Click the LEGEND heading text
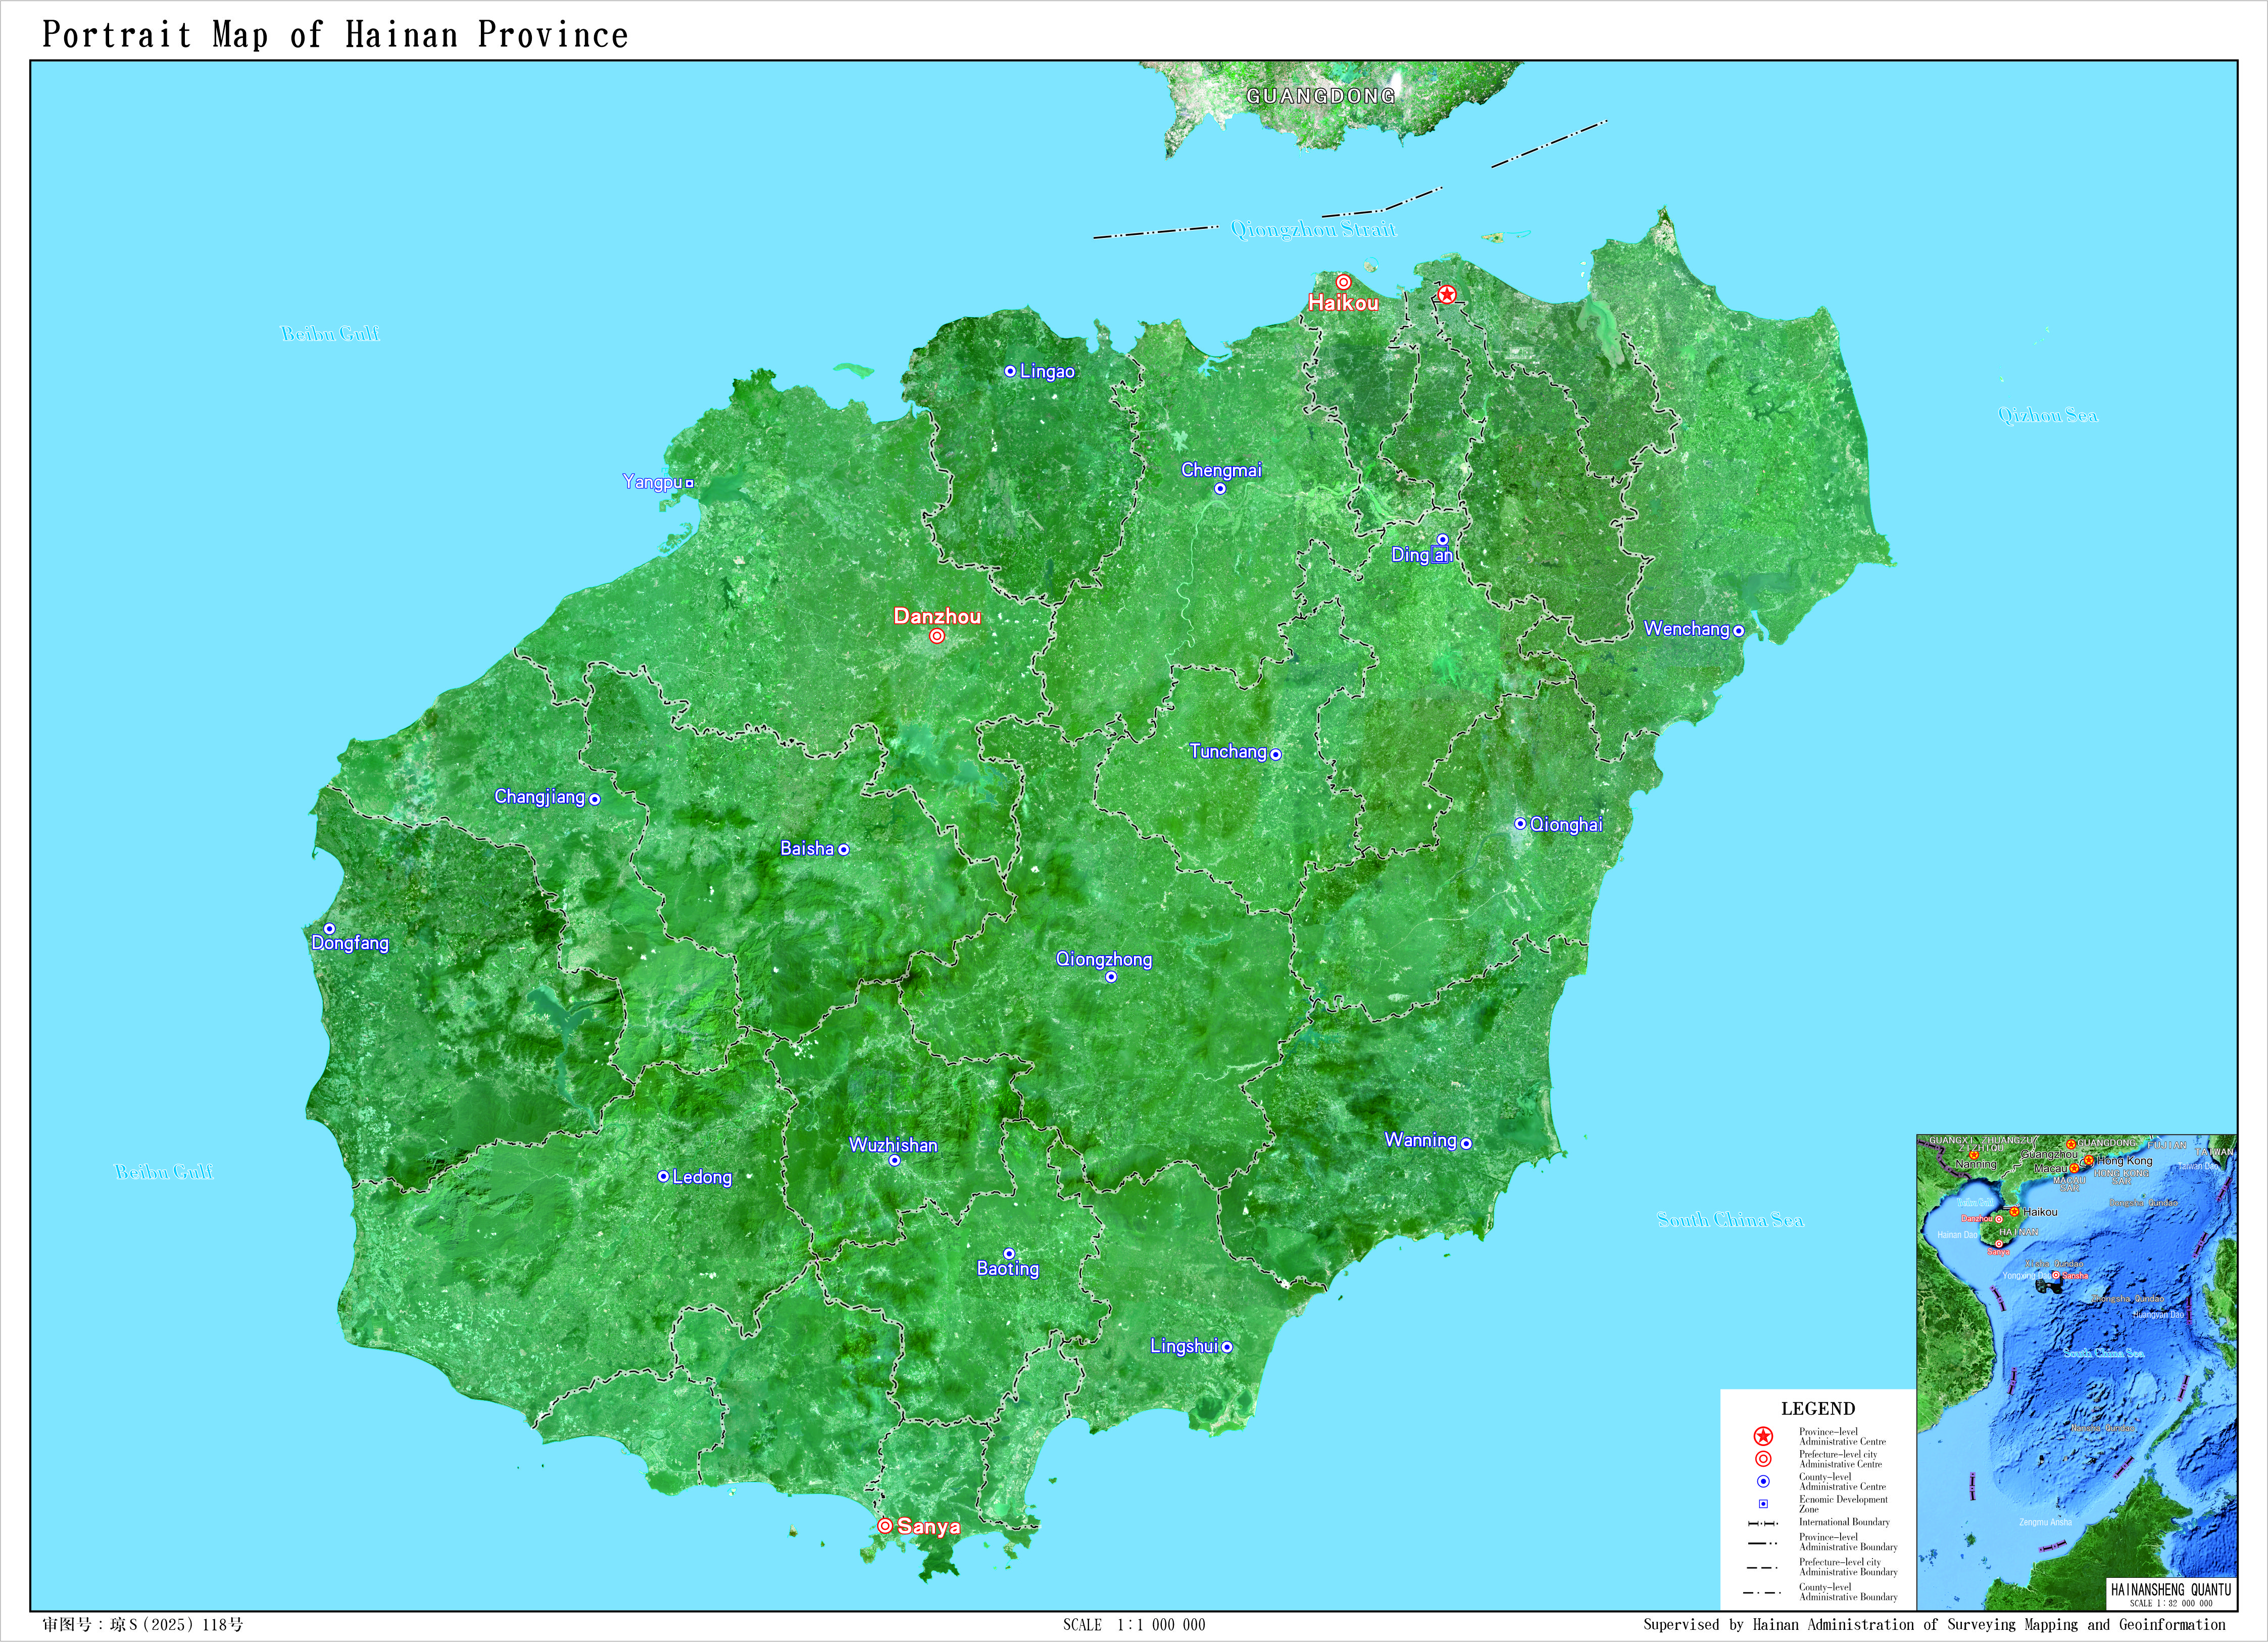This screenshot has width=2268, height=1642. tap(1818, 1408)
